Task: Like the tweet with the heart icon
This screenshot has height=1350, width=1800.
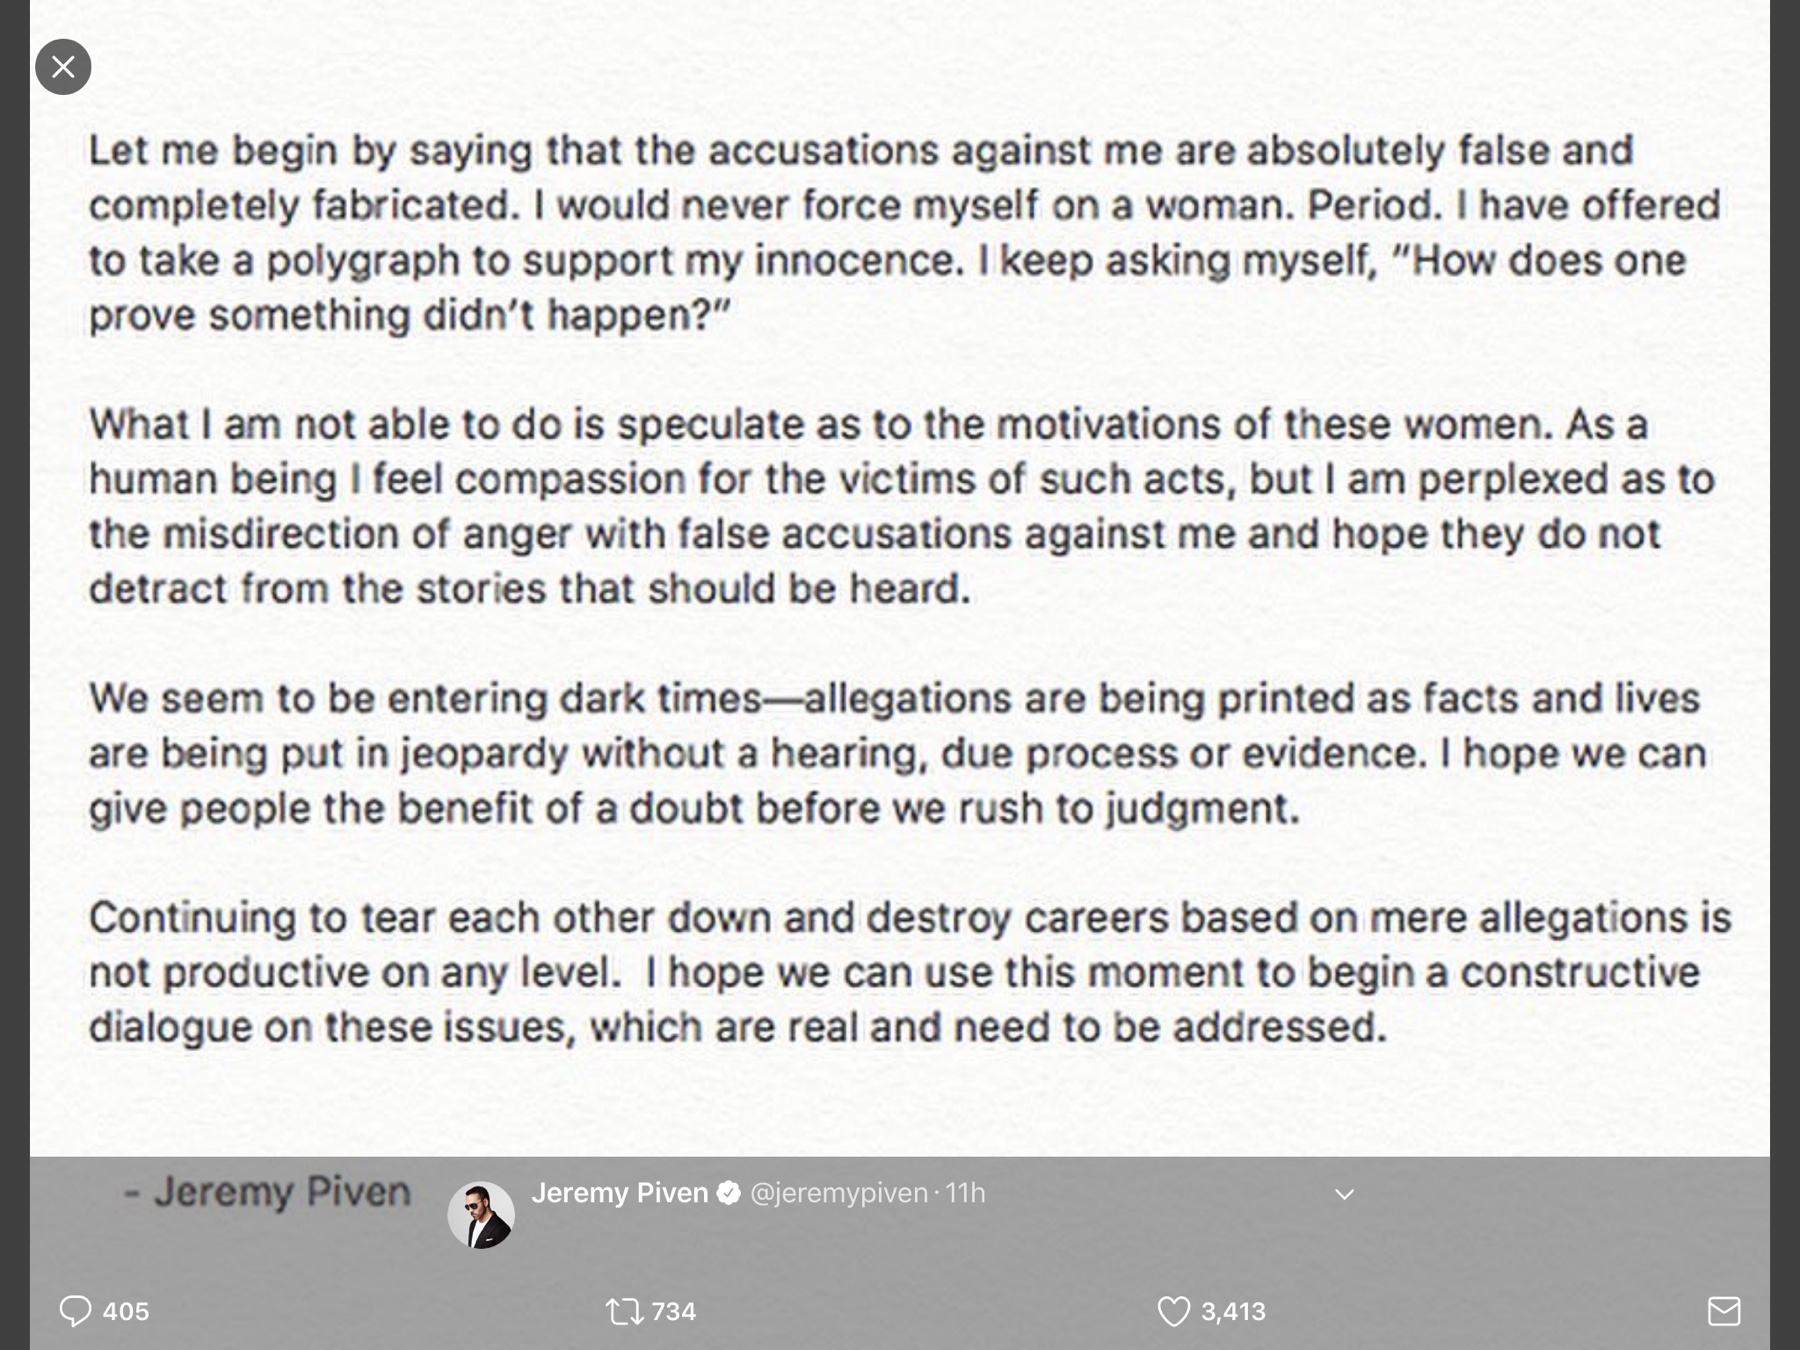Action: pyautogui.click(x=1174, y=1311)
